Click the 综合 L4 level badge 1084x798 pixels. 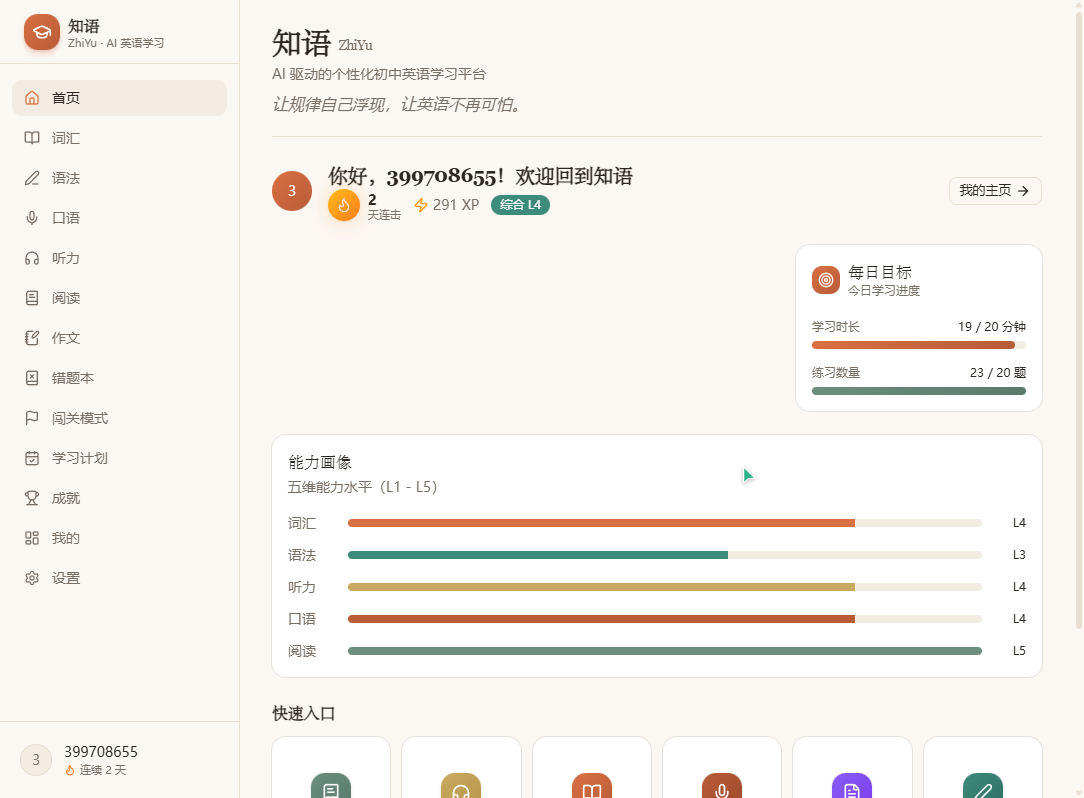point(520,205)
